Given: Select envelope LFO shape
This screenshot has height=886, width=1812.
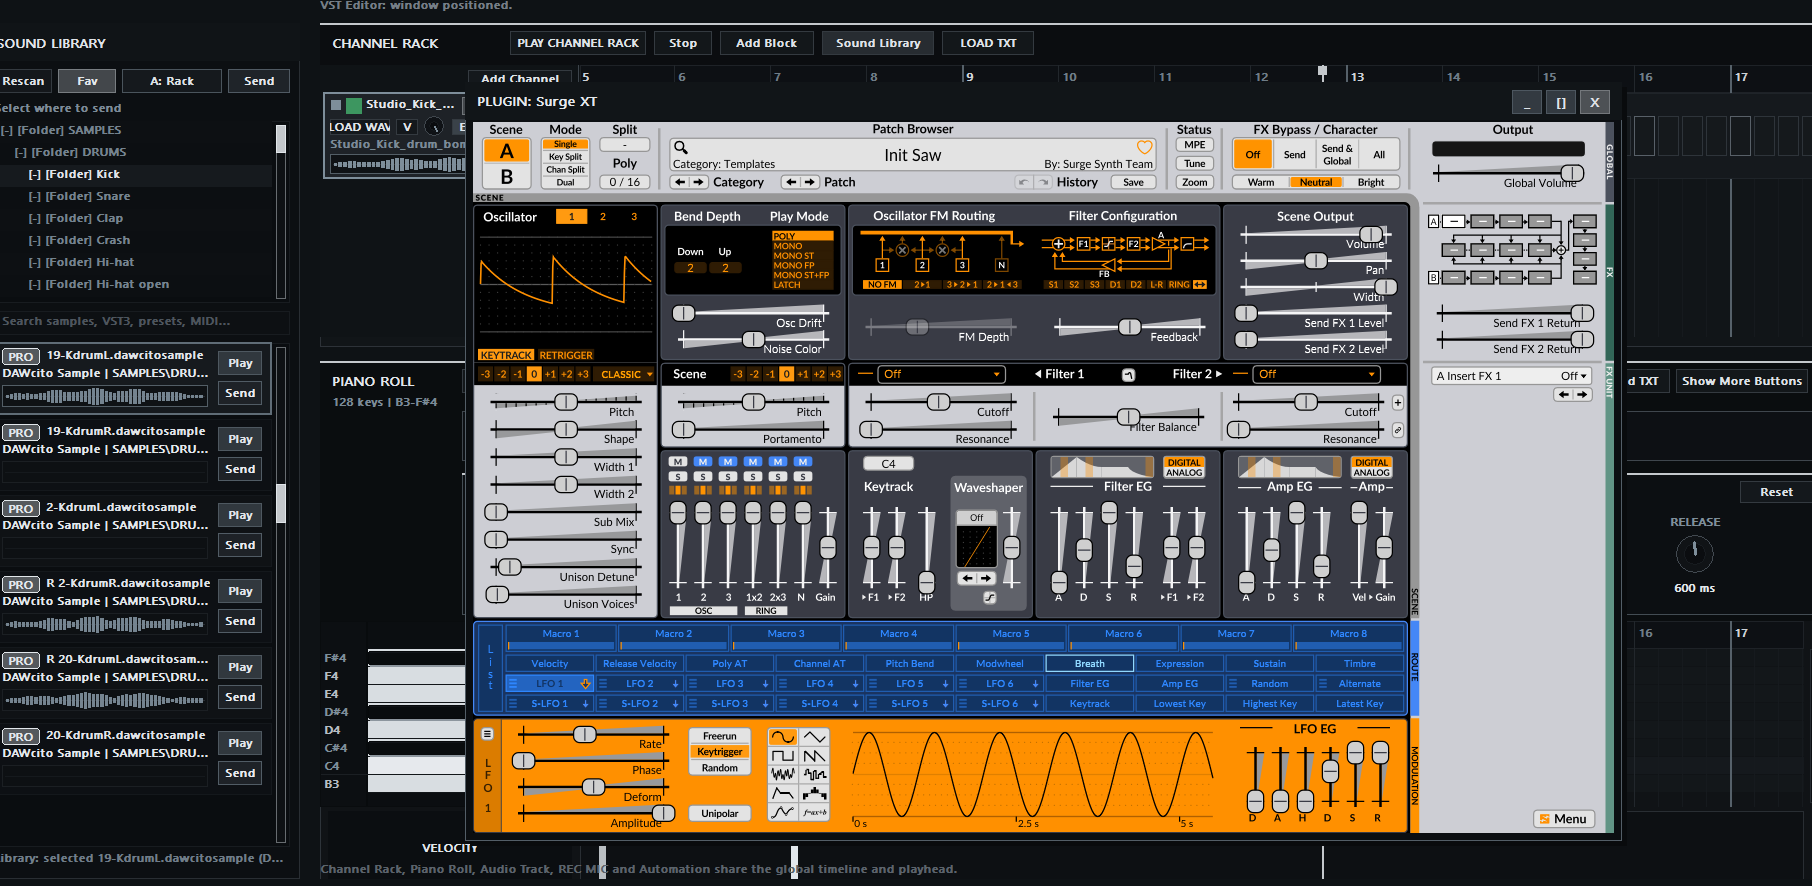Looking at the screenshot, I should click(x=783, y=794).
